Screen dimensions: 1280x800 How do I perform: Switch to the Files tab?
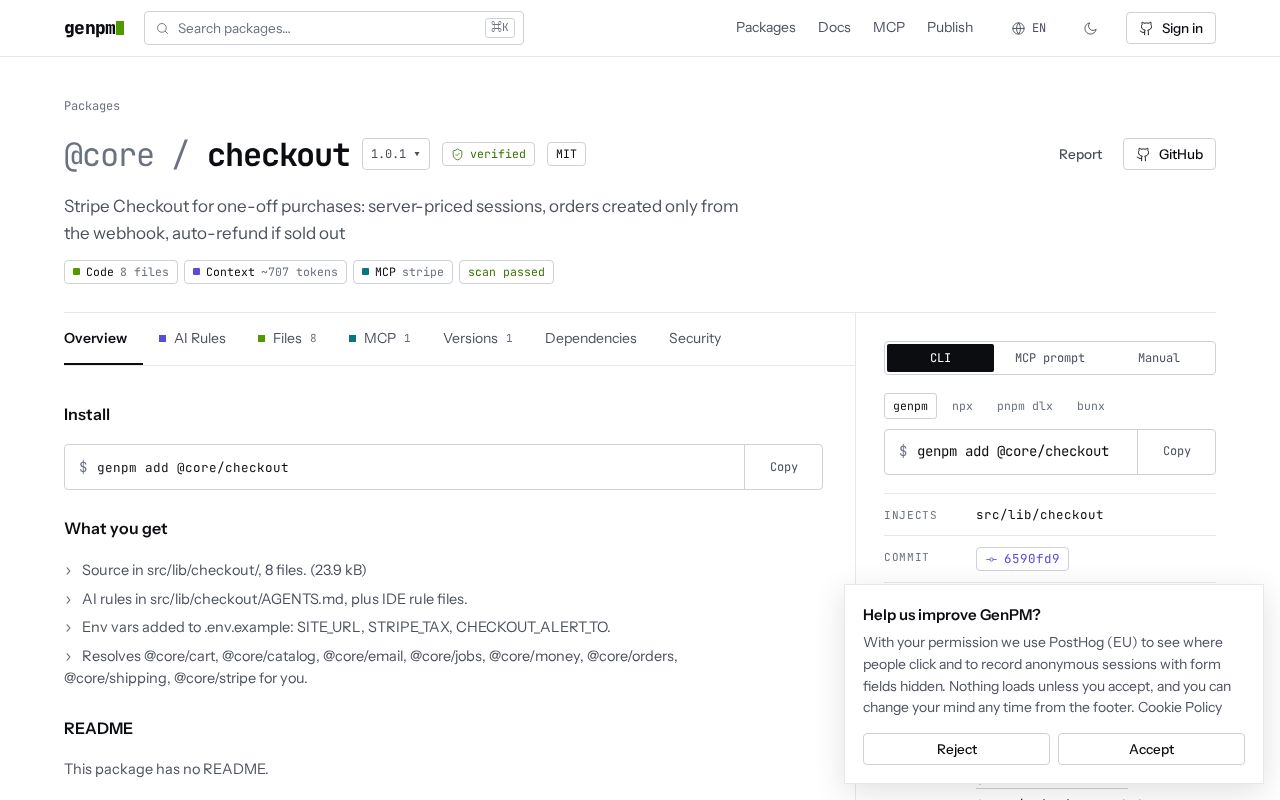click(287, 338)
